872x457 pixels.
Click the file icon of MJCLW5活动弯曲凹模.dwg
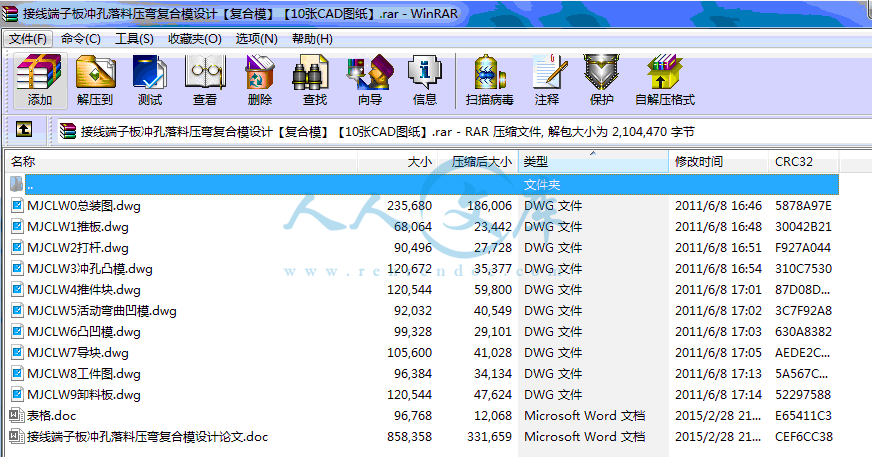tap(17, 310)
